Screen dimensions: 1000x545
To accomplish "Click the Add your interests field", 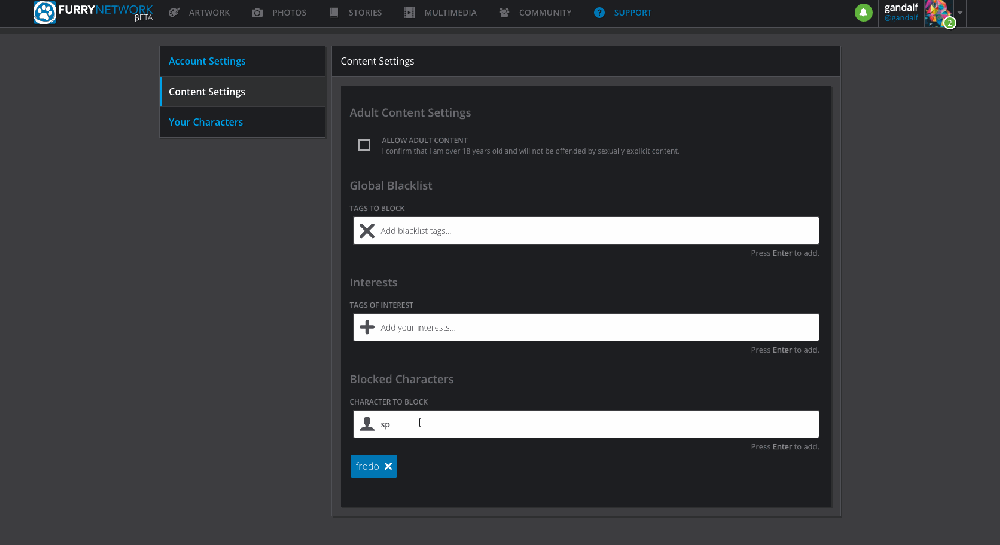I will click(595, 328).
